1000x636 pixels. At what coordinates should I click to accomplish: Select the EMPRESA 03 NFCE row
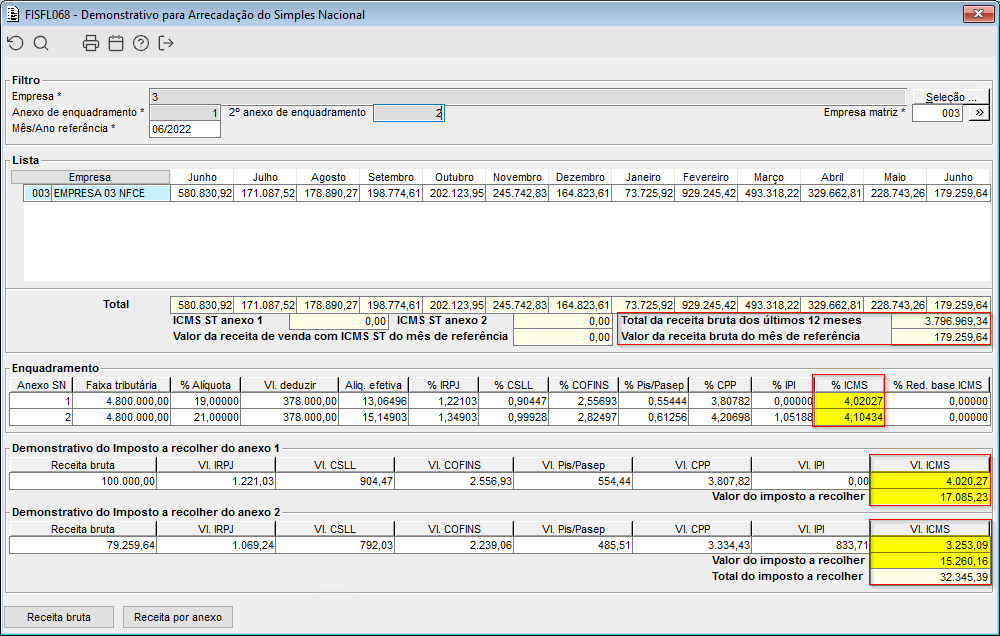coord(96,193)
